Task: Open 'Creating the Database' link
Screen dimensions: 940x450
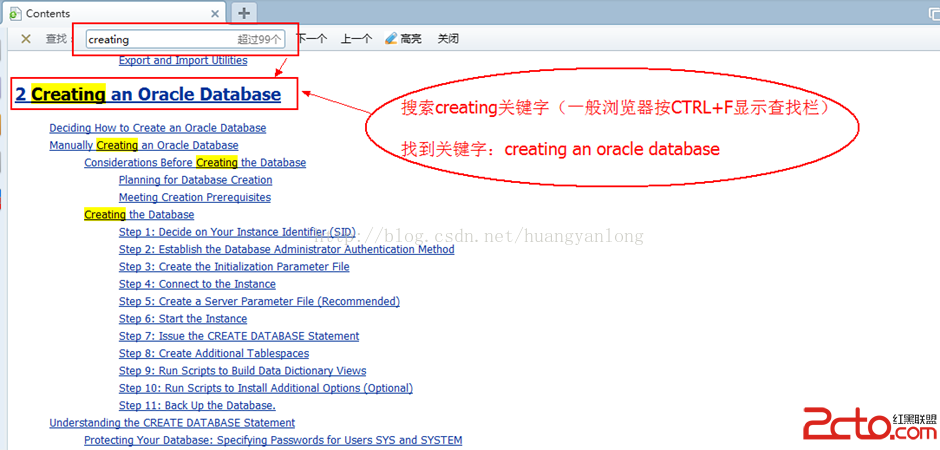Action: tap(139, 215)
